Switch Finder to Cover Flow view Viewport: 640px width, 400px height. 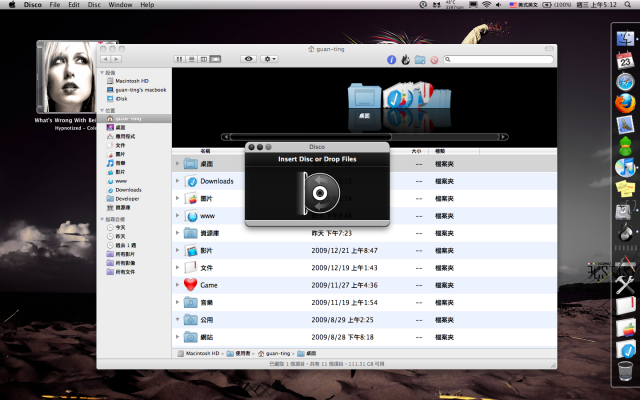click(215, 59)
